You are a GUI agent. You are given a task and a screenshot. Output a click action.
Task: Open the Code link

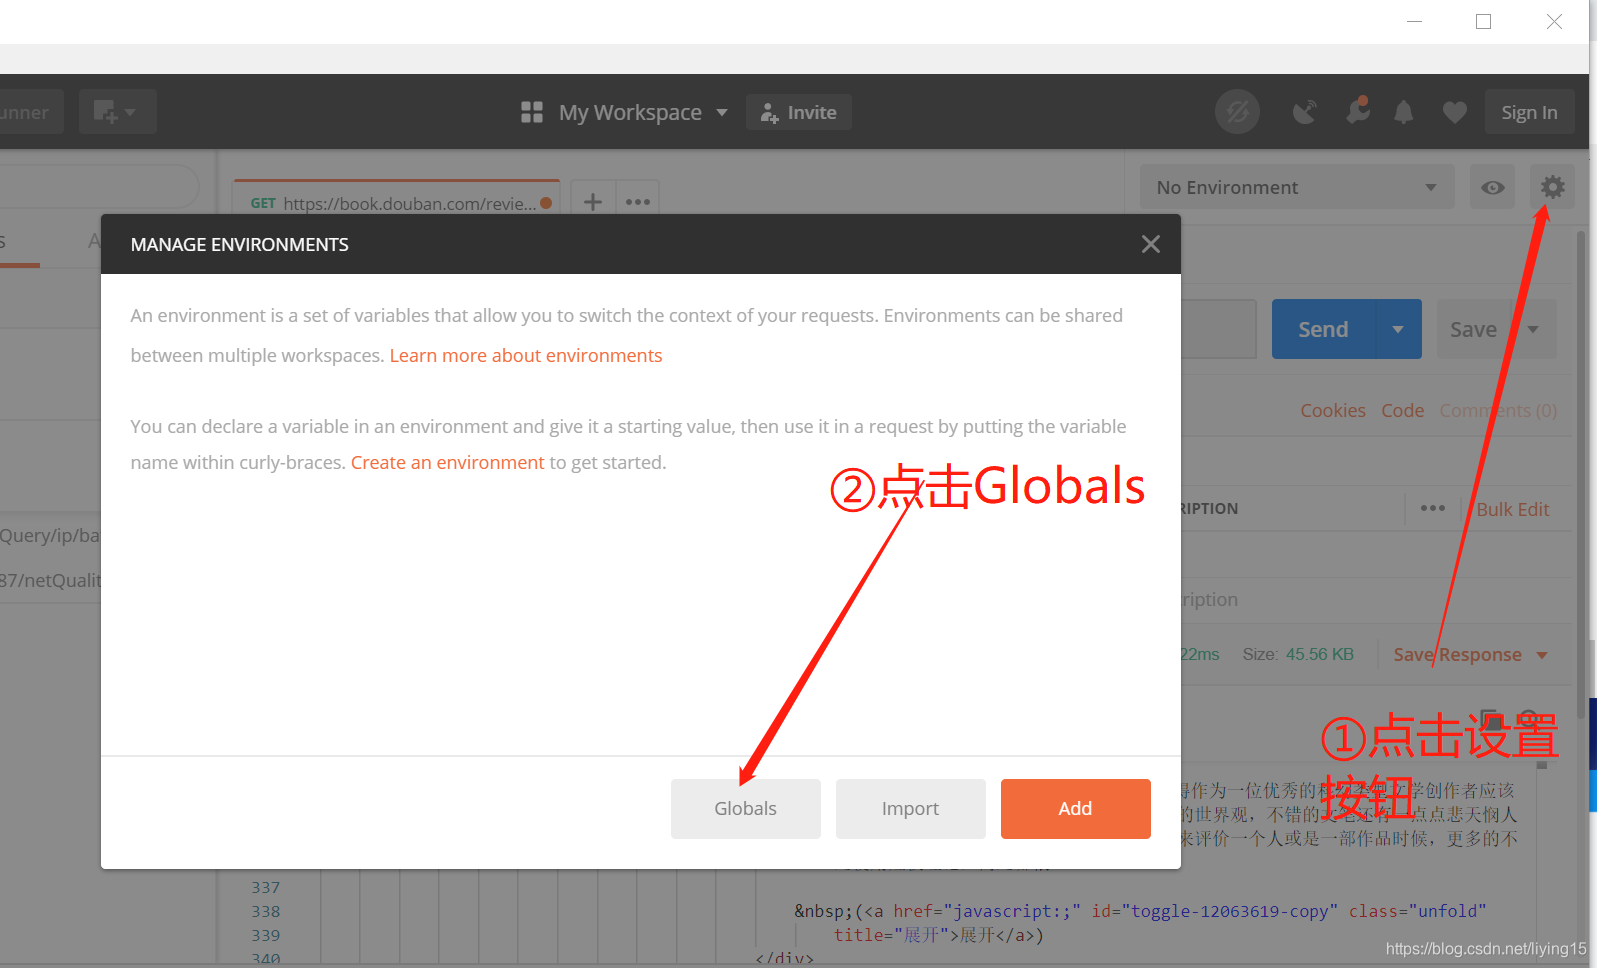1402,410
